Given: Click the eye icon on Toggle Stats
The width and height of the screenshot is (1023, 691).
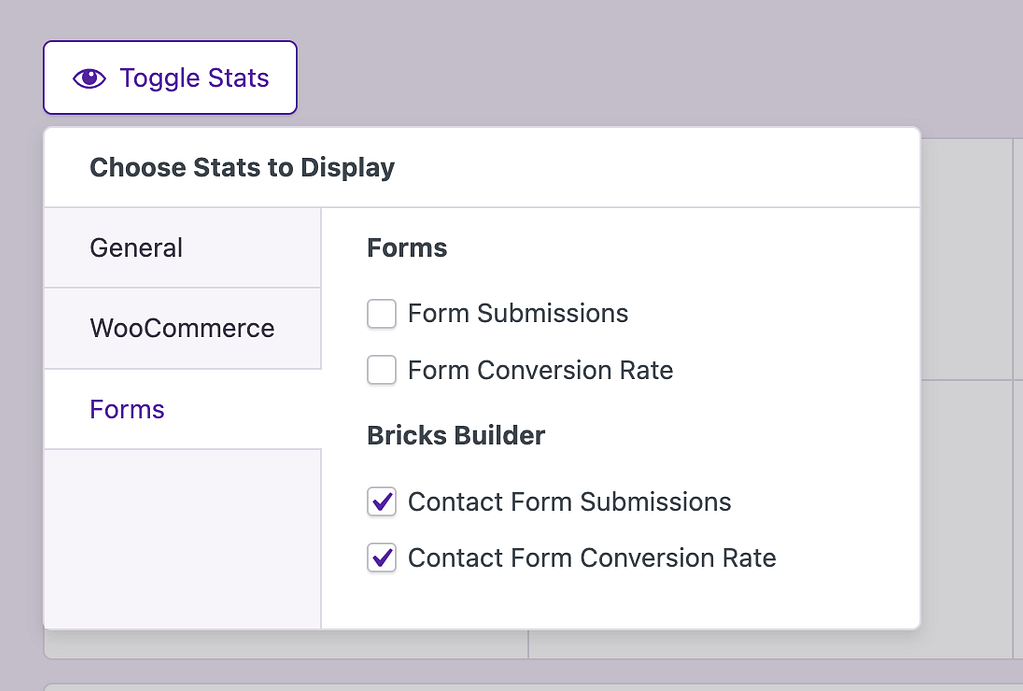Looking at the screenshot, I should (x=89, y=77).
